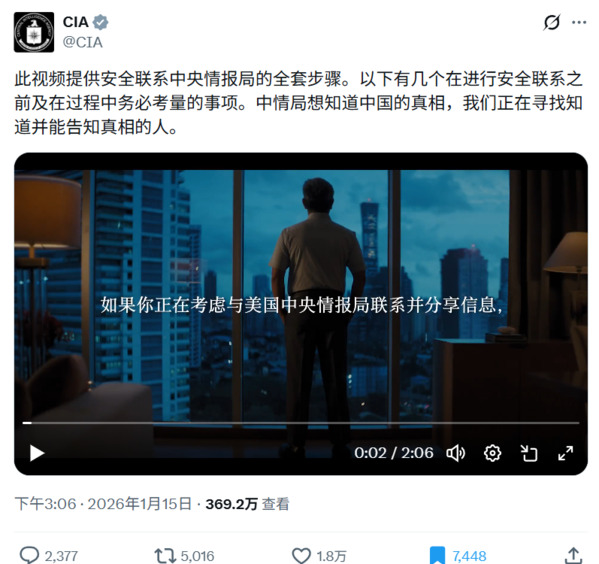The width and height of the screenshot is (599, 564).
Task: Expand the video to fullscreen
Action: (x=565, y=454)
